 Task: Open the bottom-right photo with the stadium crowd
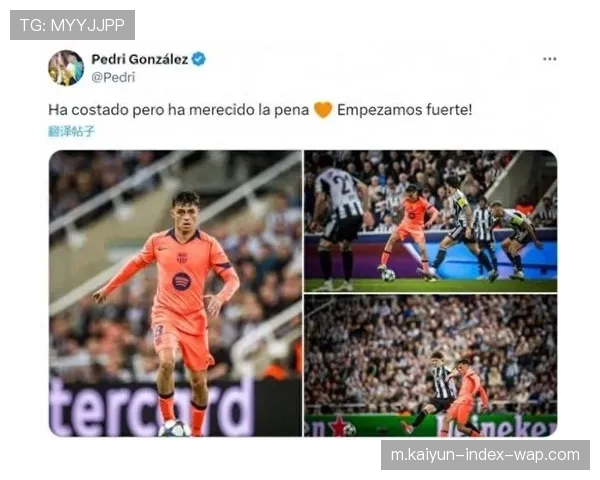click(x=430, y=366)
